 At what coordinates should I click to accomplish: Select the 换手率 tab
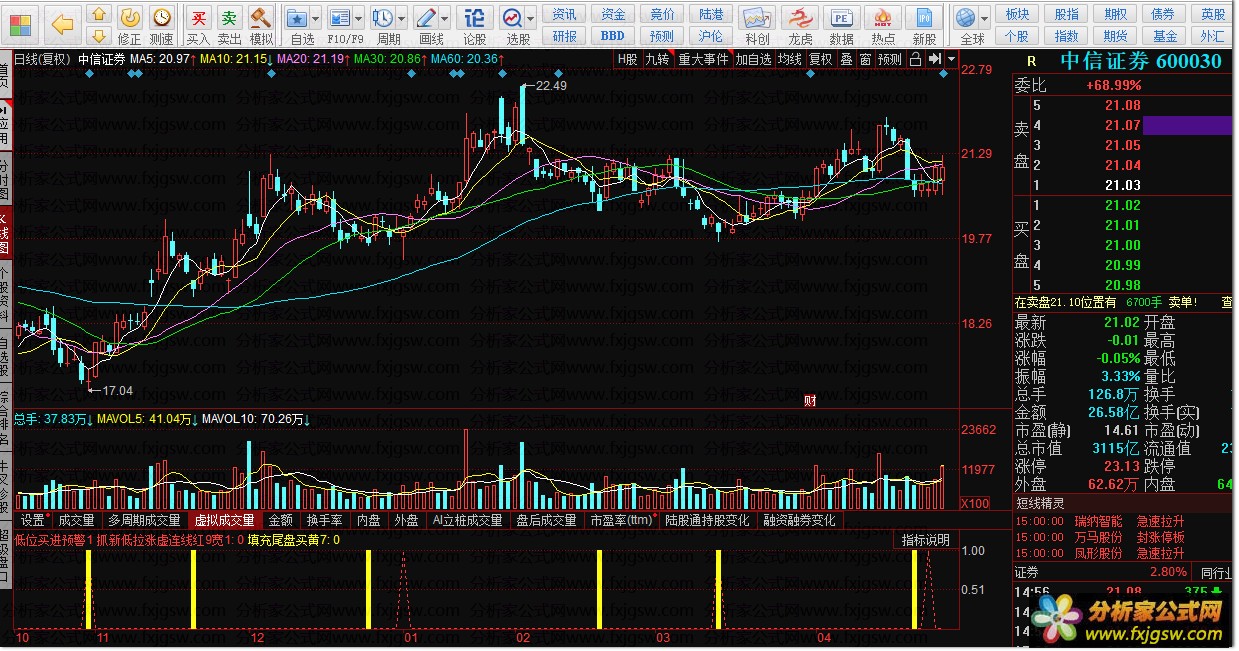click(x=325, y=520)
